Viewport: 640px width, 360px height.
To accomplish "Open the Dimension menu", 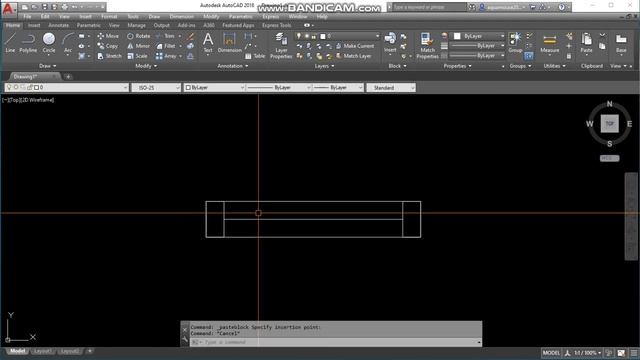I will (182, 17).
